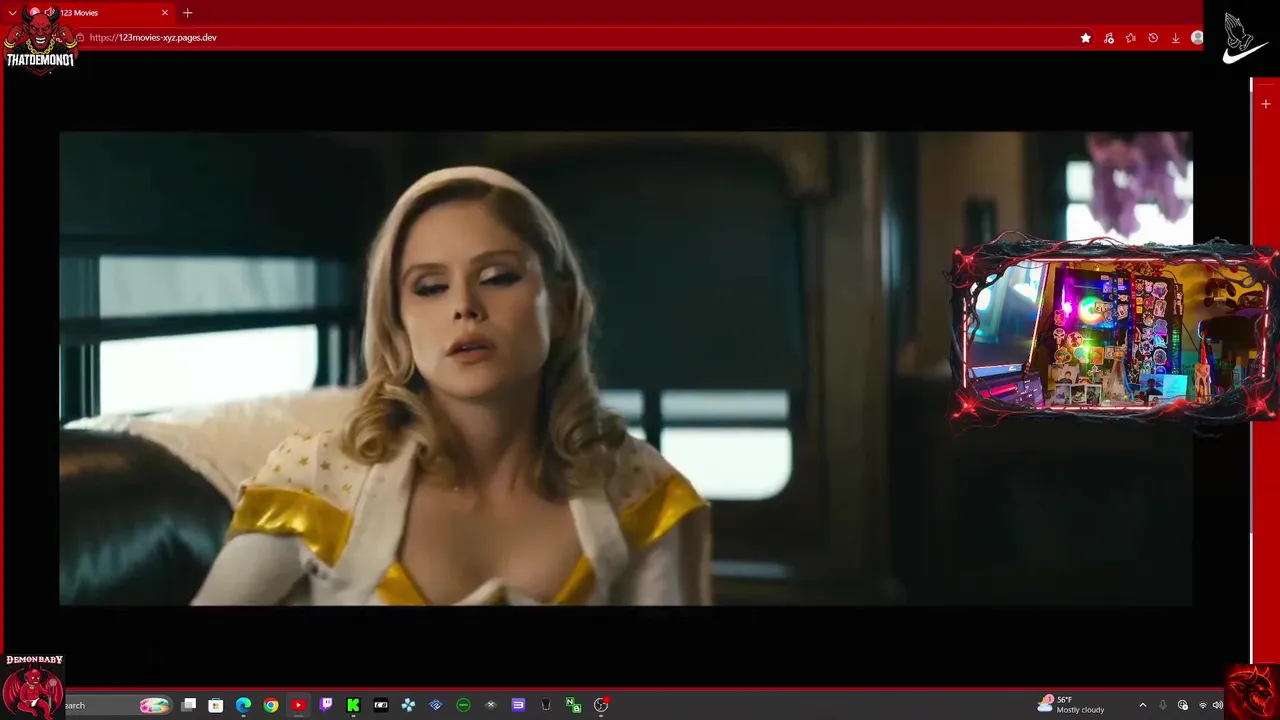Open the green circle taskbar app

pyautogui.click(x=463, y=705)
